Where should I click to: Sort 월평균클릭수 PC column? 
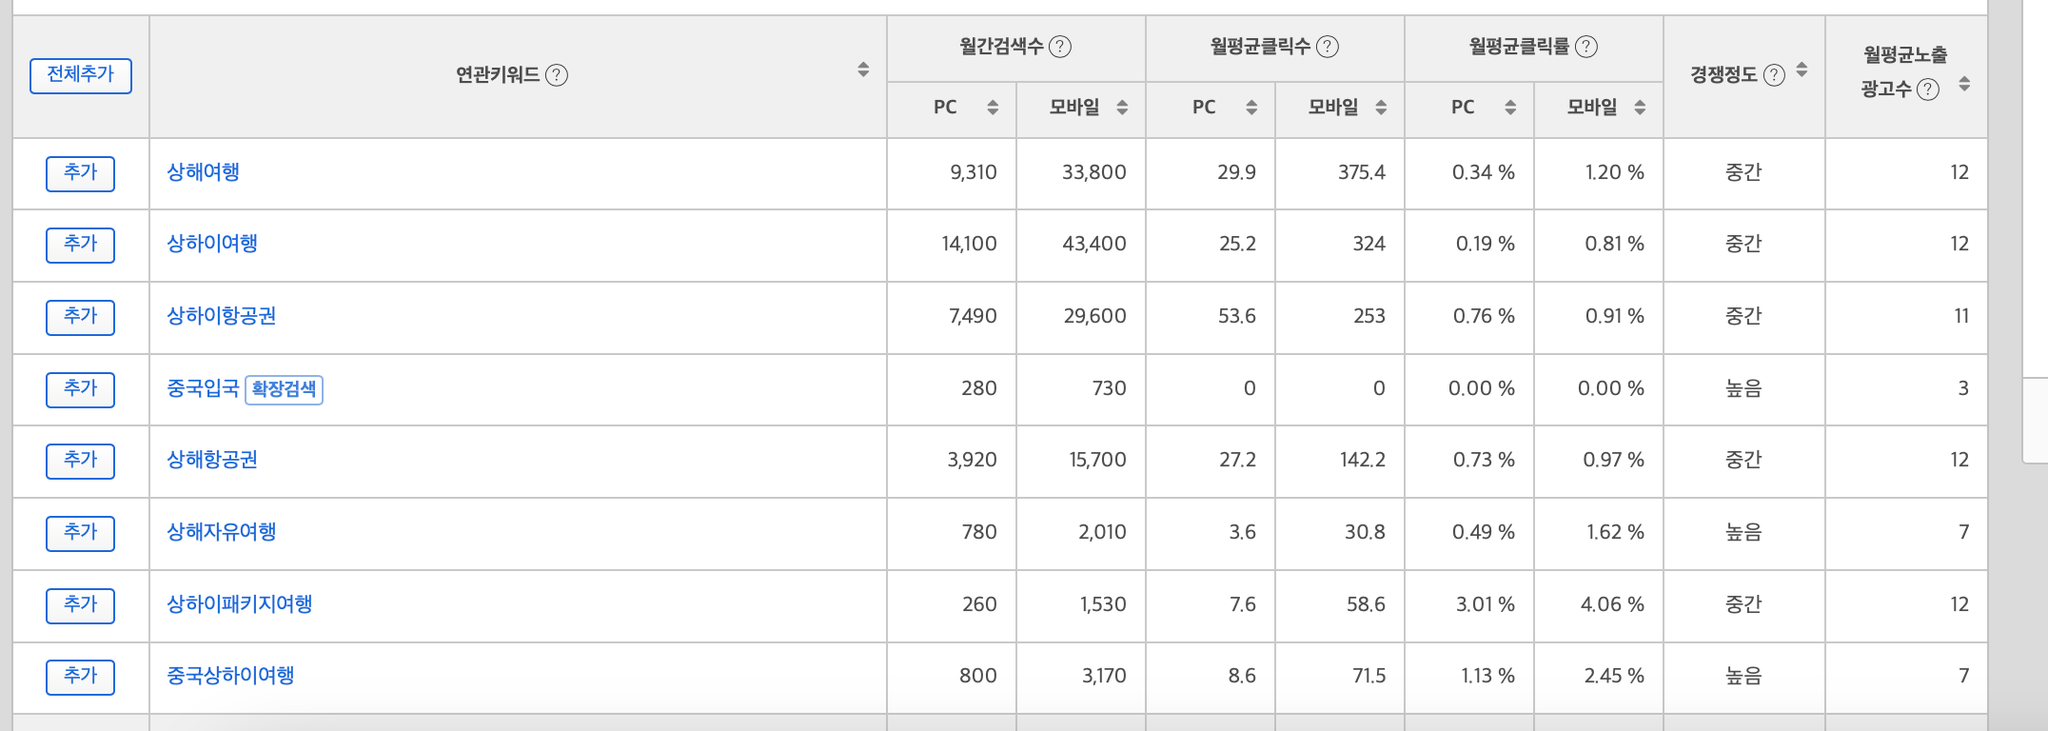pyautogui.click(x=1251, y=107)
